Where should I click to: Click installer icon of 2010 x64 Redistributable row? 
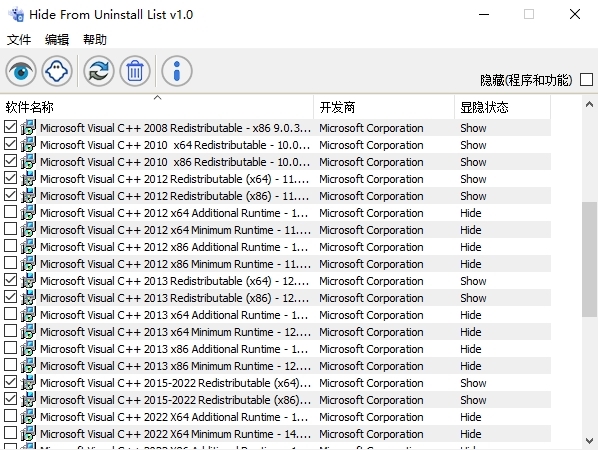coord(28,145)
